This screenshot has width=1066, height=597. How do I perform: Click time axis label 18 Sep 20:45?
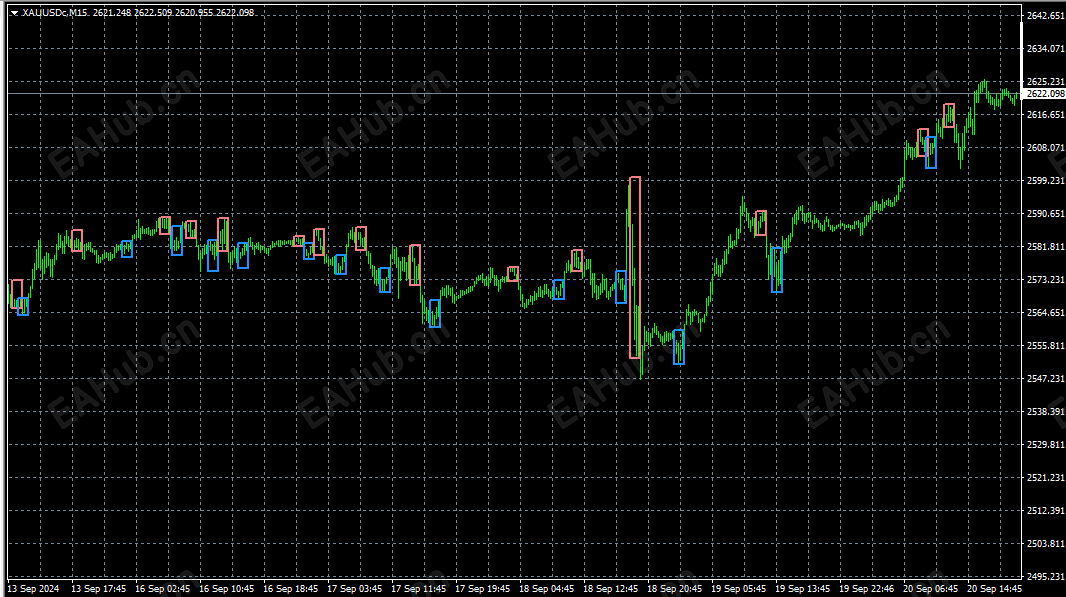point(674,589)
